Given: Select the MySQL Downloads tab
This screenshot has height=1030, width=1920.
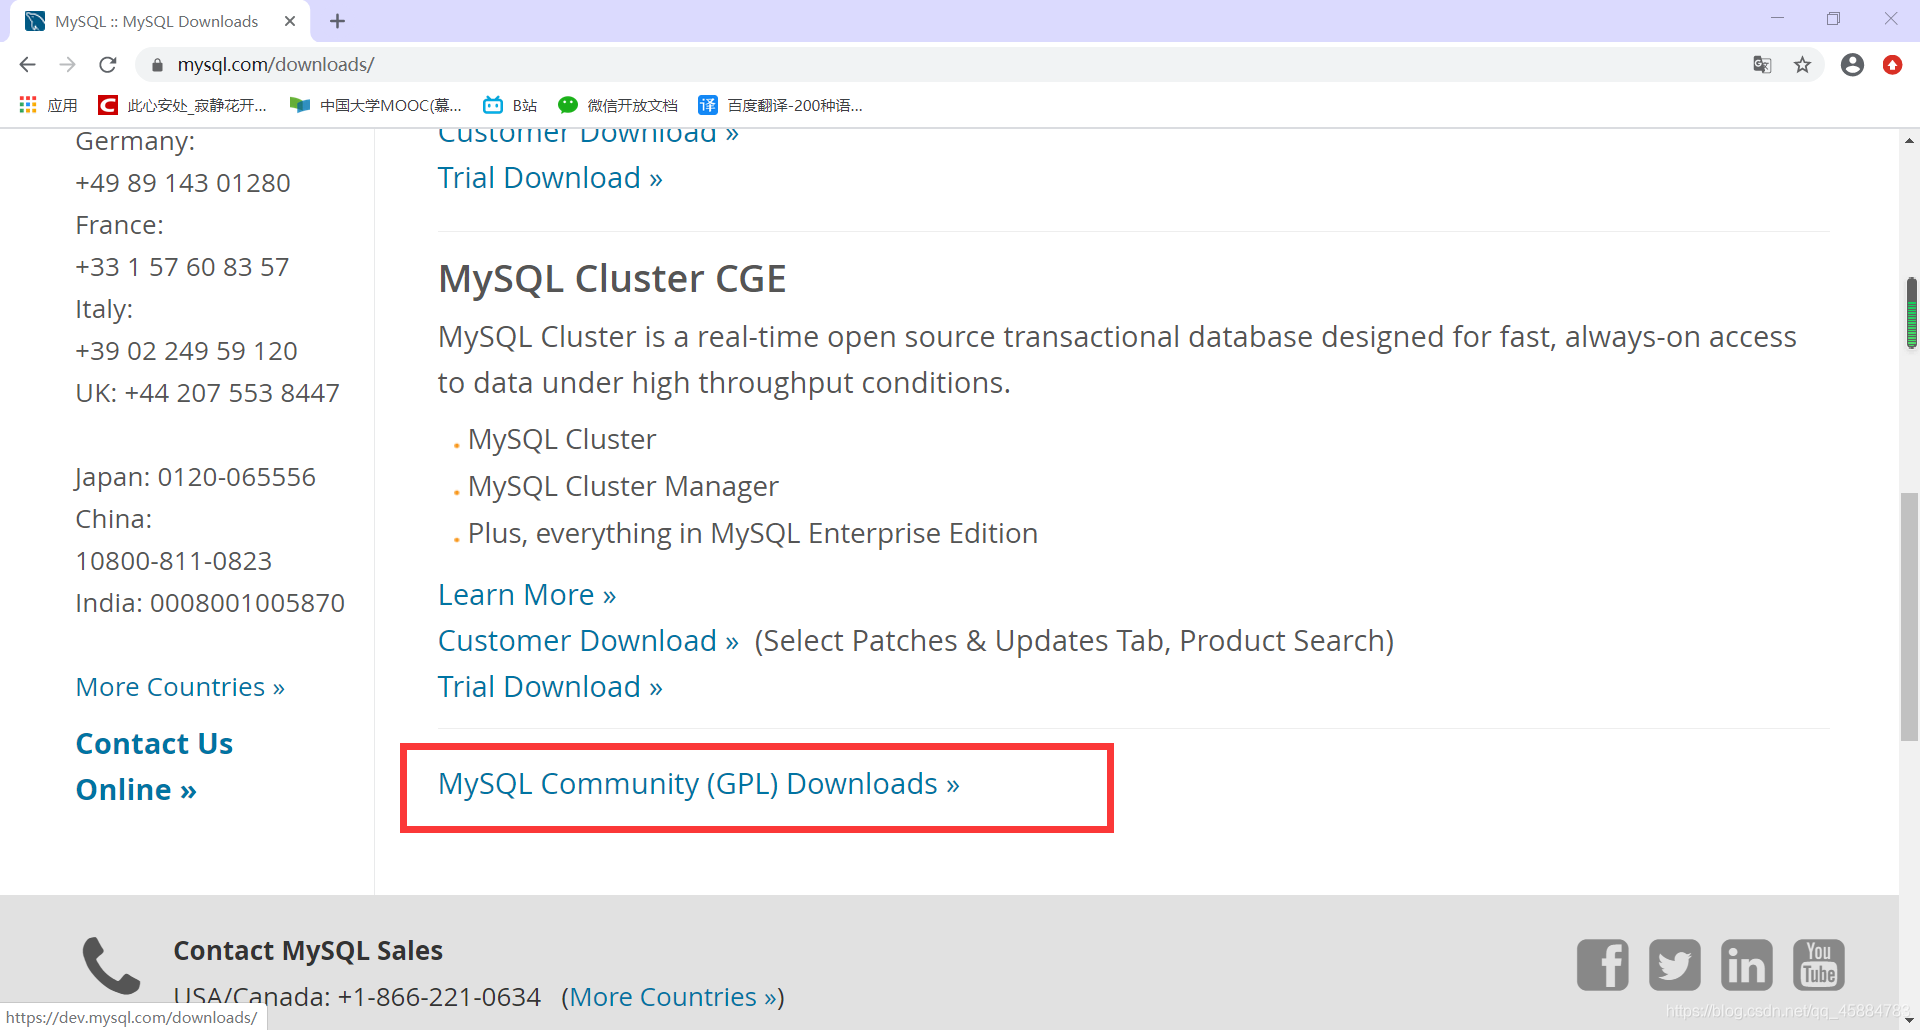Looking at the screenshot, I should [160, 21].
